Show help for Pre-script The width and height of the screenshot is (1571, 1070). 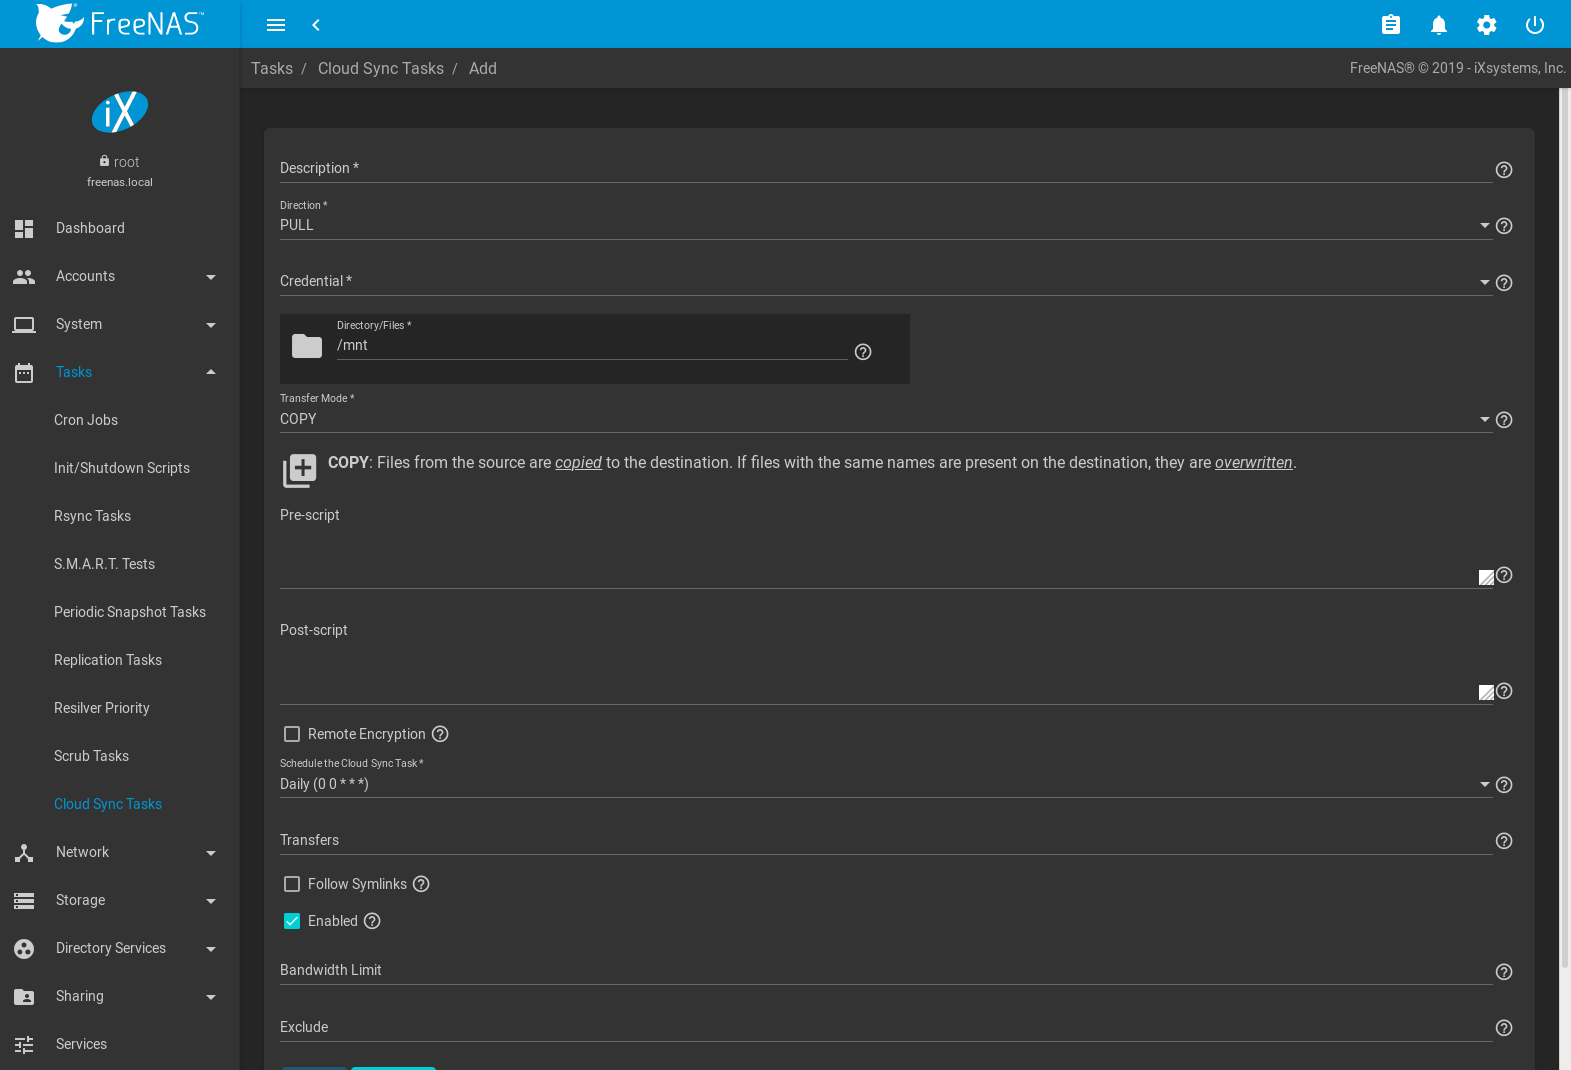pyautogui.click(x=1504, y=575)
